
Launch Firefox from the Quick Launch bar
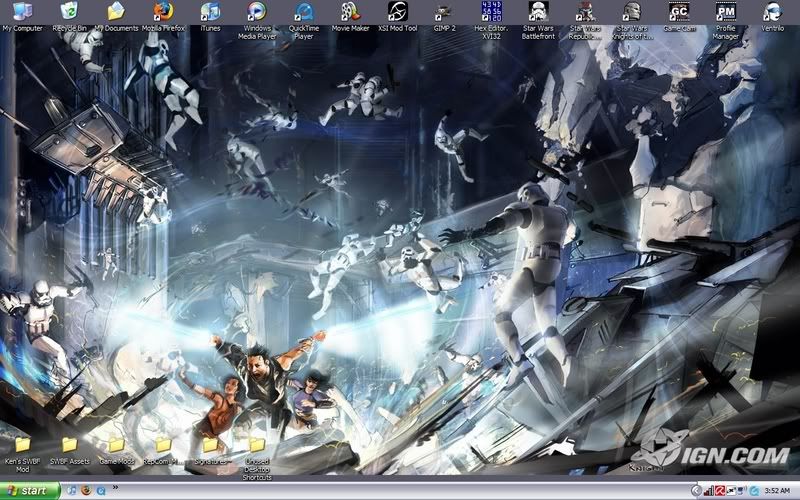(86, 491)
